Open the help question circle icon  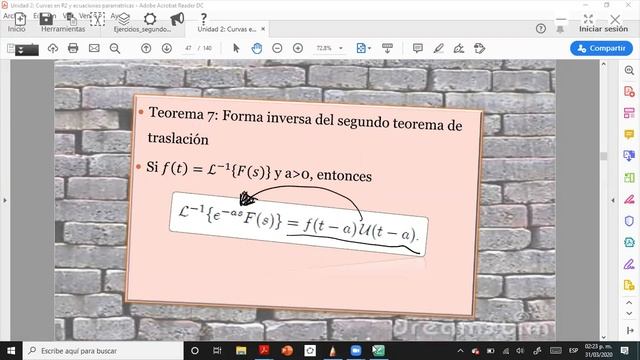541,29
